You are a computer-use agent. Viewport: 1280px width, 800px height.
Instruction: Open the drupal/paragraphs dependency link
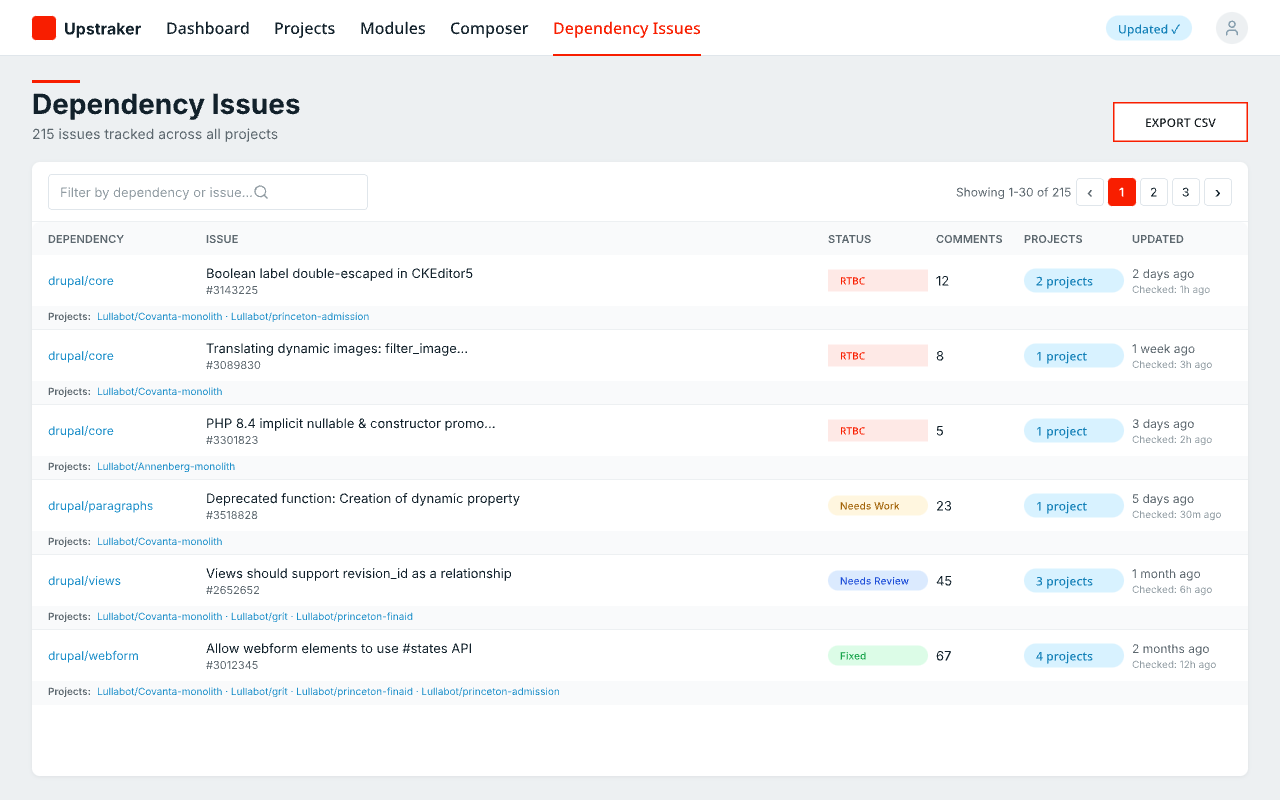coord(100,505)
